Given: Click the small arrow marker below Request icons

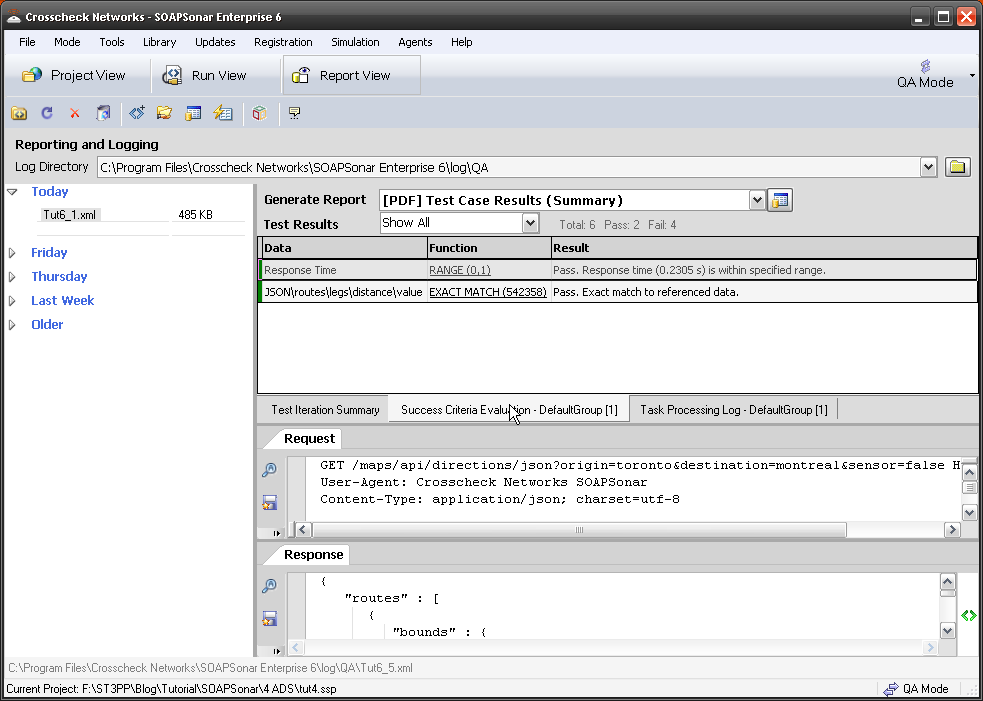Looking at the screenshot, I should 276,534.
